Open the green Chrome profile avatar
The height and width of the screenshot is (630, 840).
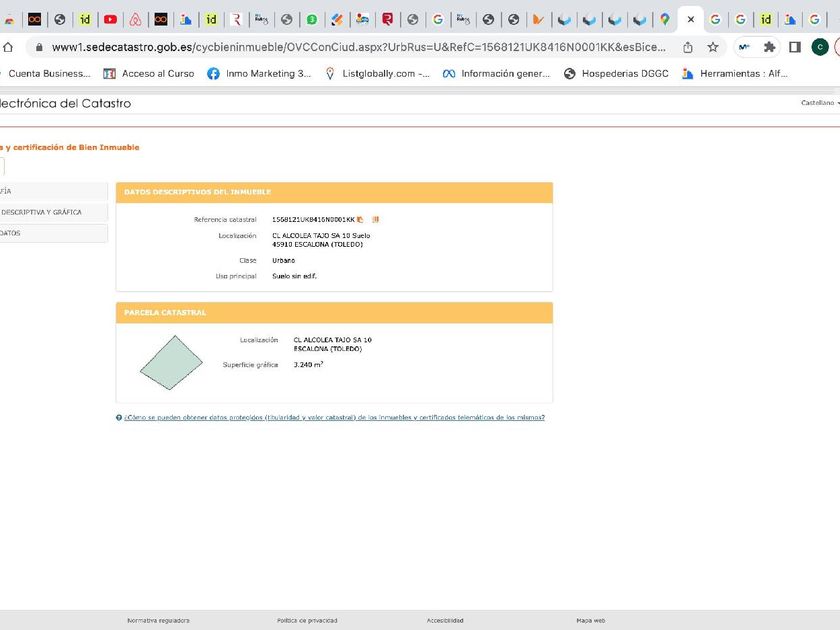[x=820, y=47]
